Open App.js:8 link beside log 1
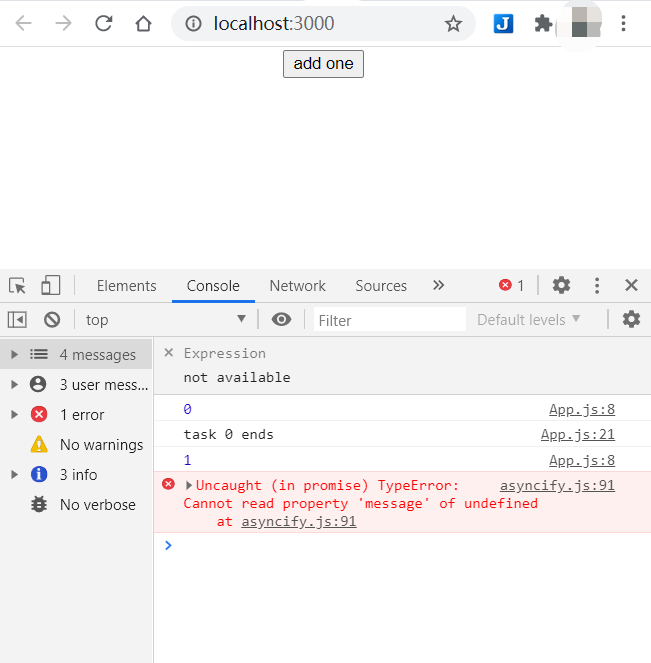 582,460
